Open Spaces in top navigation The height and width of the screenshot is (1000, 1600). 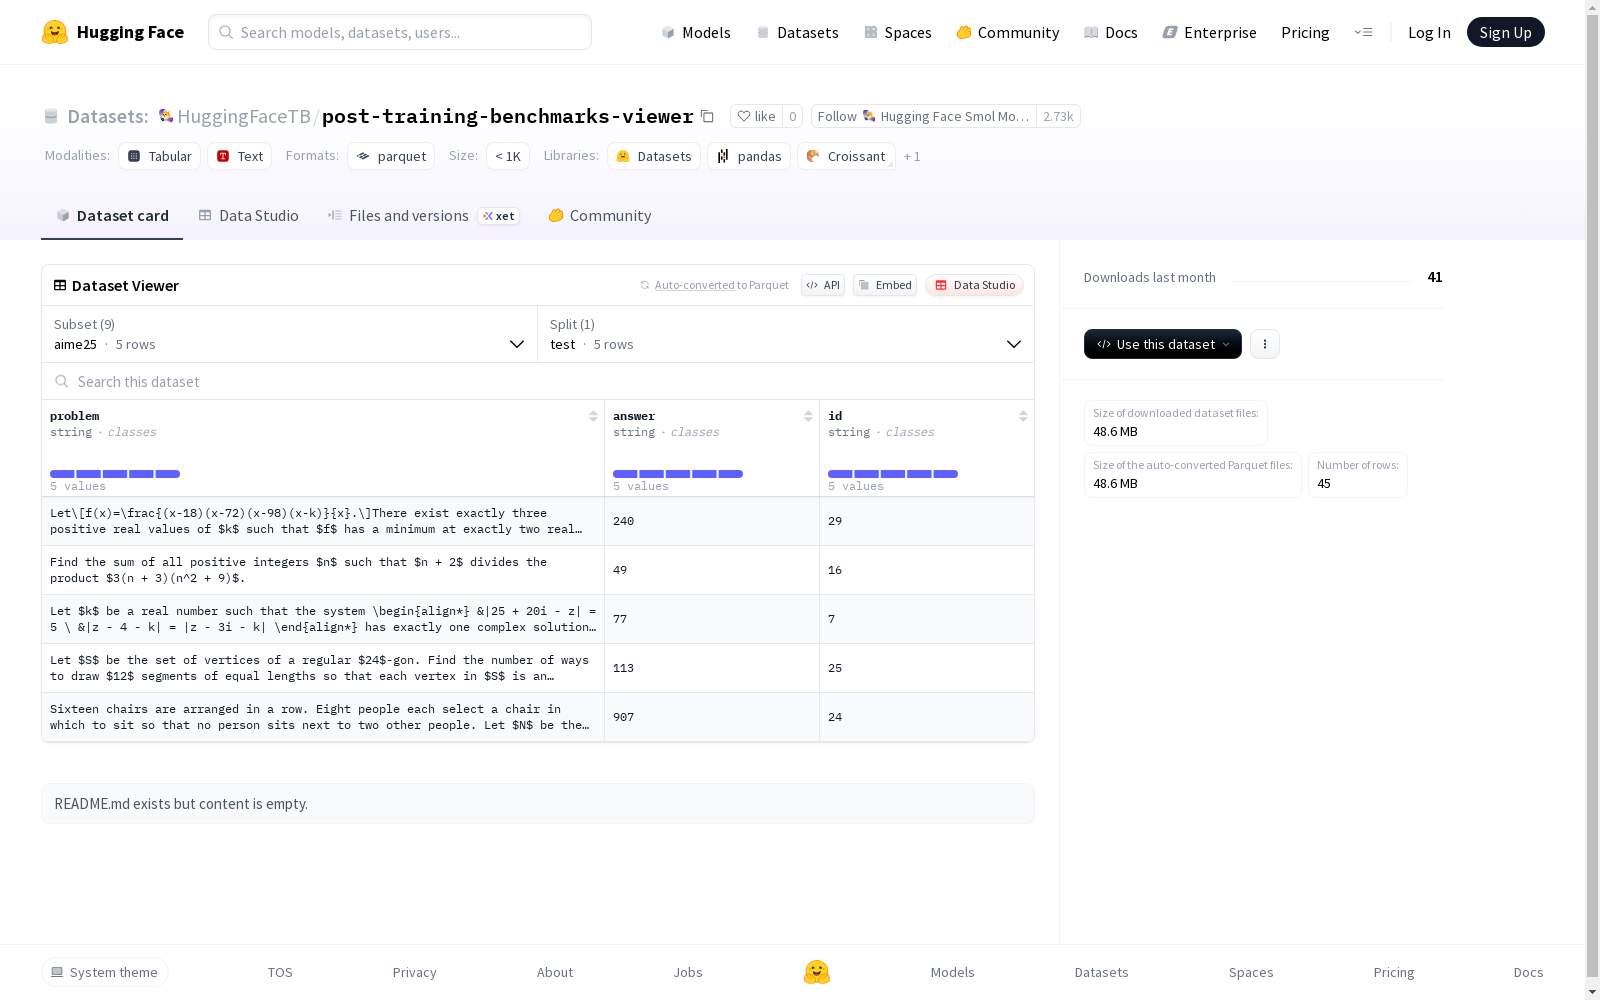pos(898,32)
